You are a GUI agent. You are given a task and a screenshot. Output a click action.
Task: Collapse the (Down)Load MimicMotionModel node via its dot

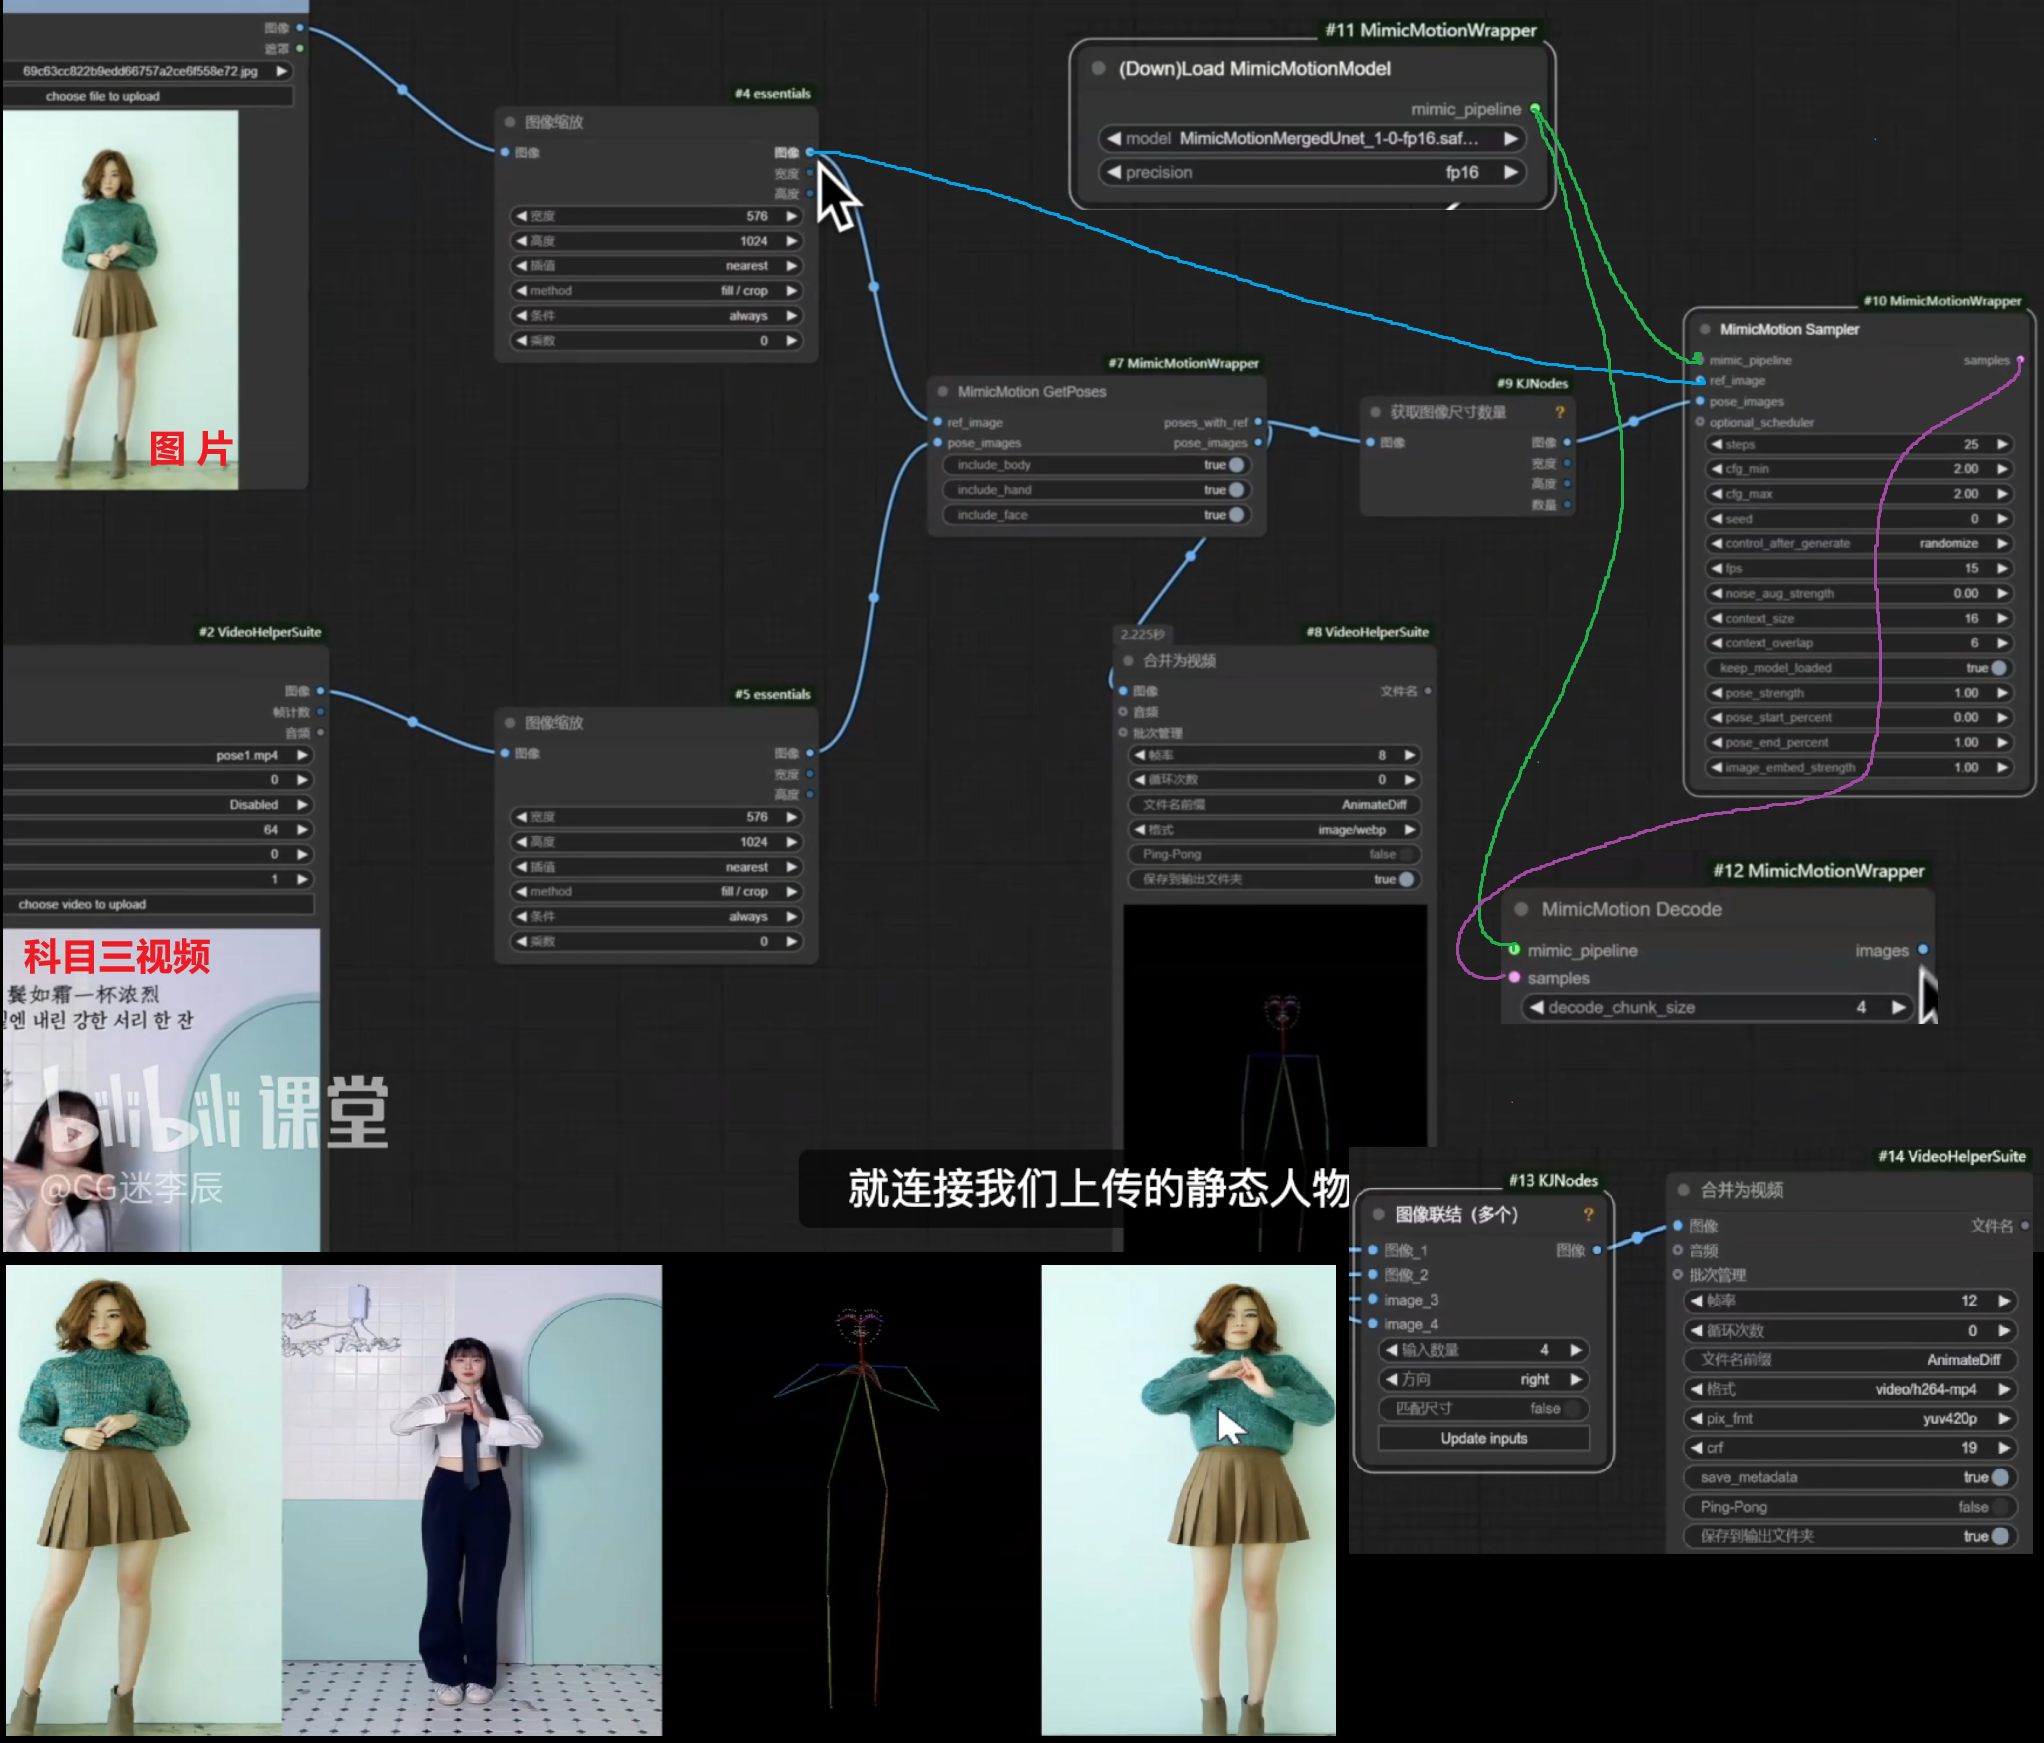tap(1098, 68)
